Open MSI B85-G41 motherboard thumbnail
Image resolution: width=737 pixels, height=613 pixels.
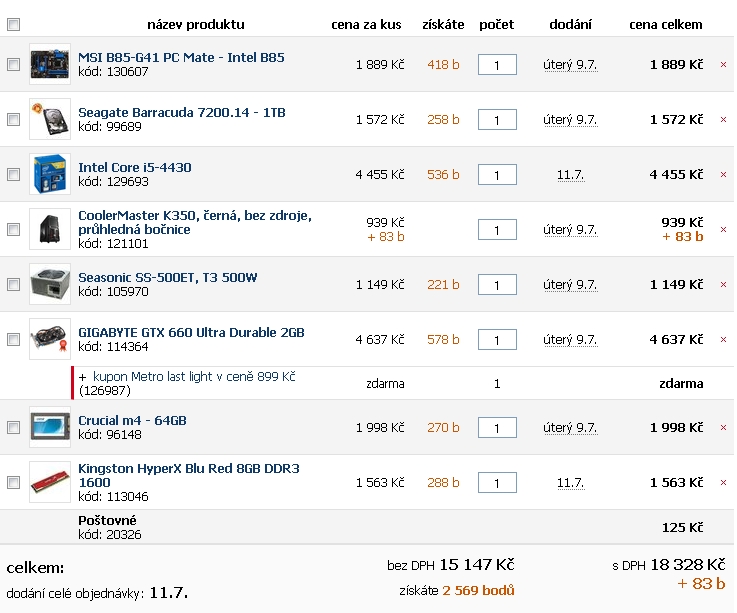pos(50,64)
